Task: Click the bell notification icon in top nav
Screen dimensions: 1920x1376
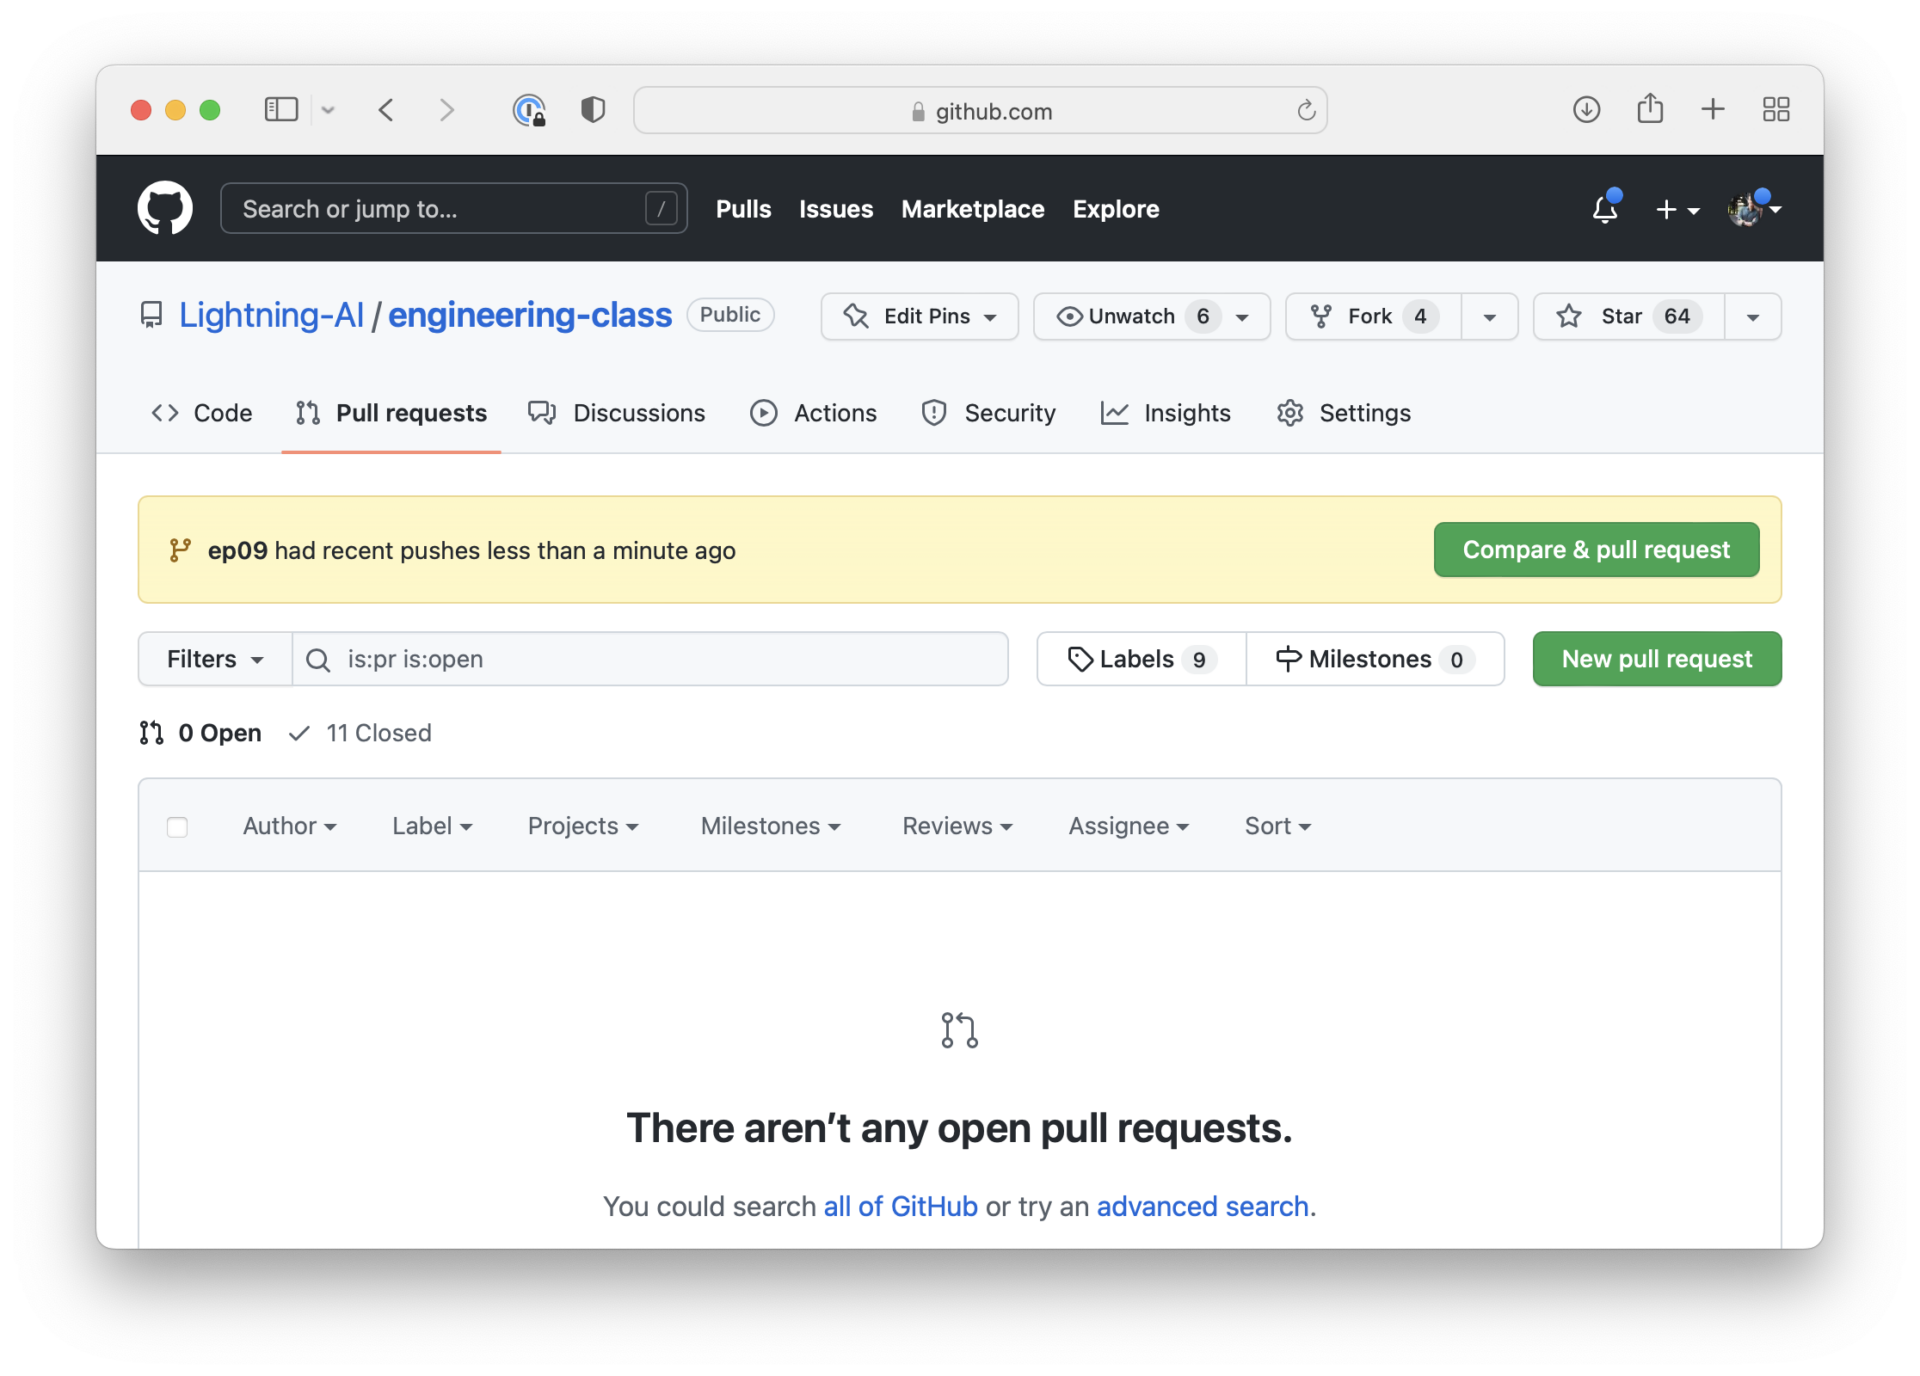Action: click(1604, 208)
